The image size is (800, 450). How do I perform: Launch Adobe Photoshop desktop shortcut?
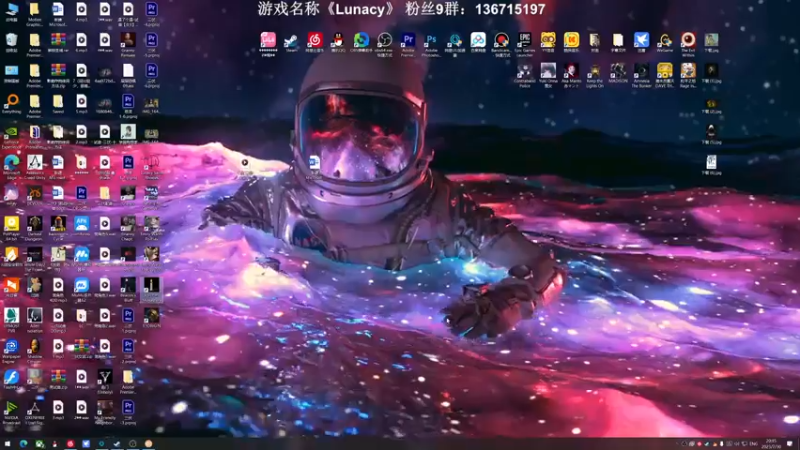coord(431,44)
